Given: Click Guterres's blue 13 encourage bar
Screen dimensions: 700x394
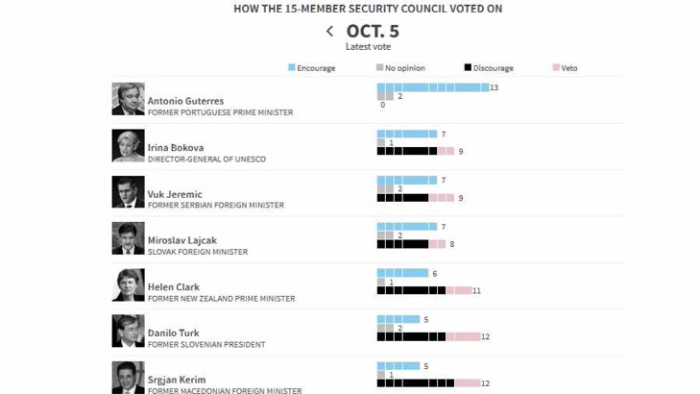Looking at the screenshot, I should [x=433, y=87].
